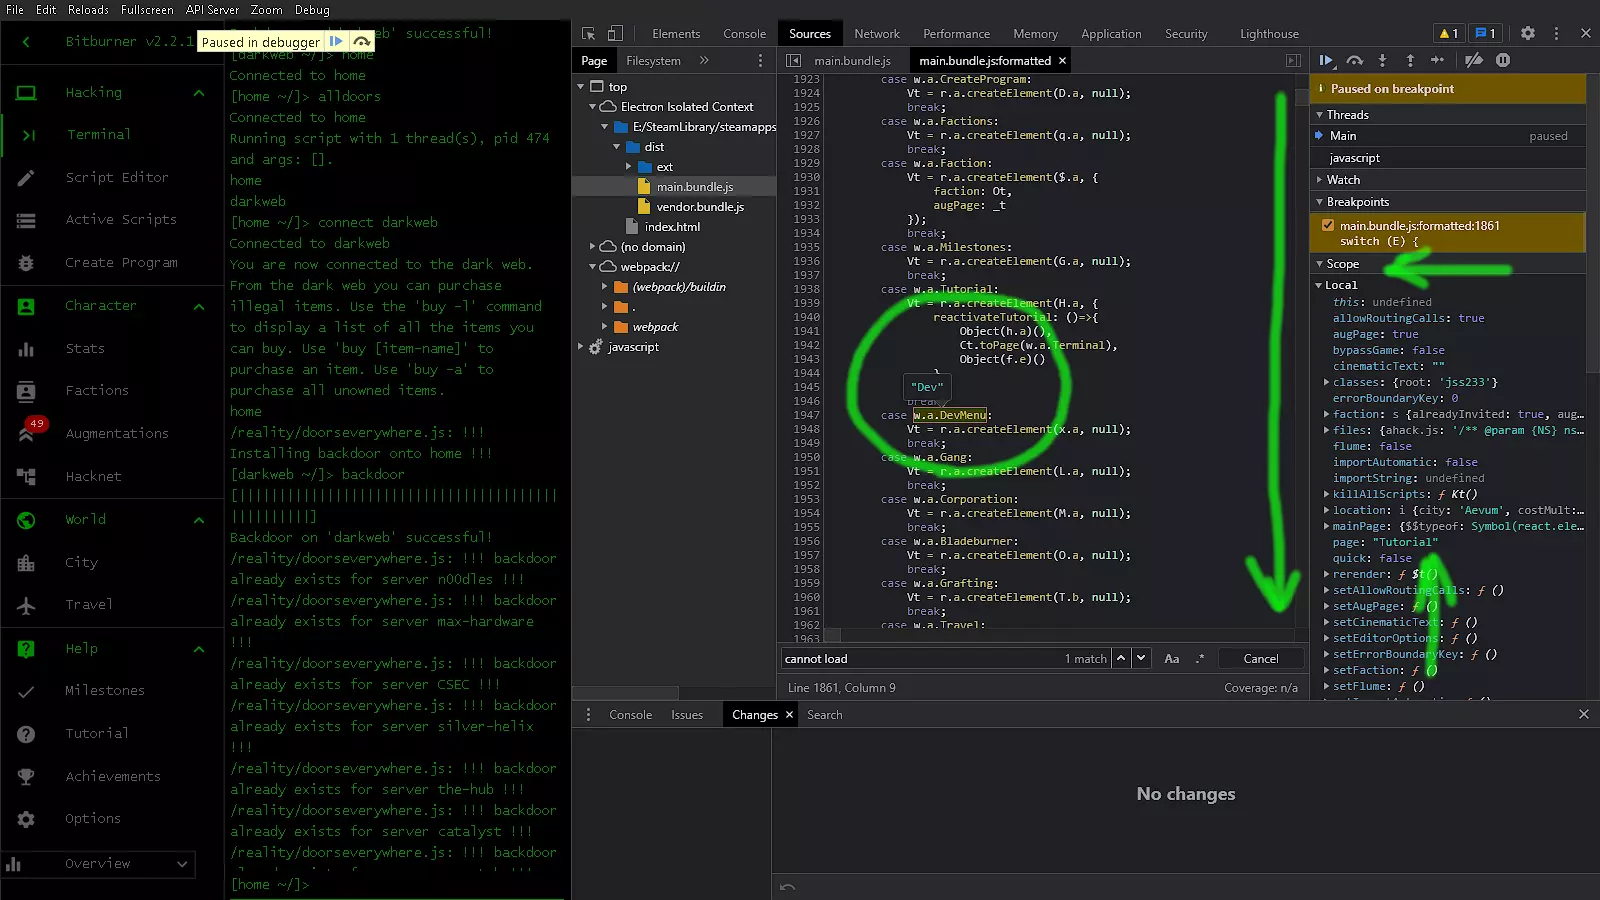The image size is (1600, 900).
Task: Toggle regular expression search option
Action: [x=1200, y=659]
